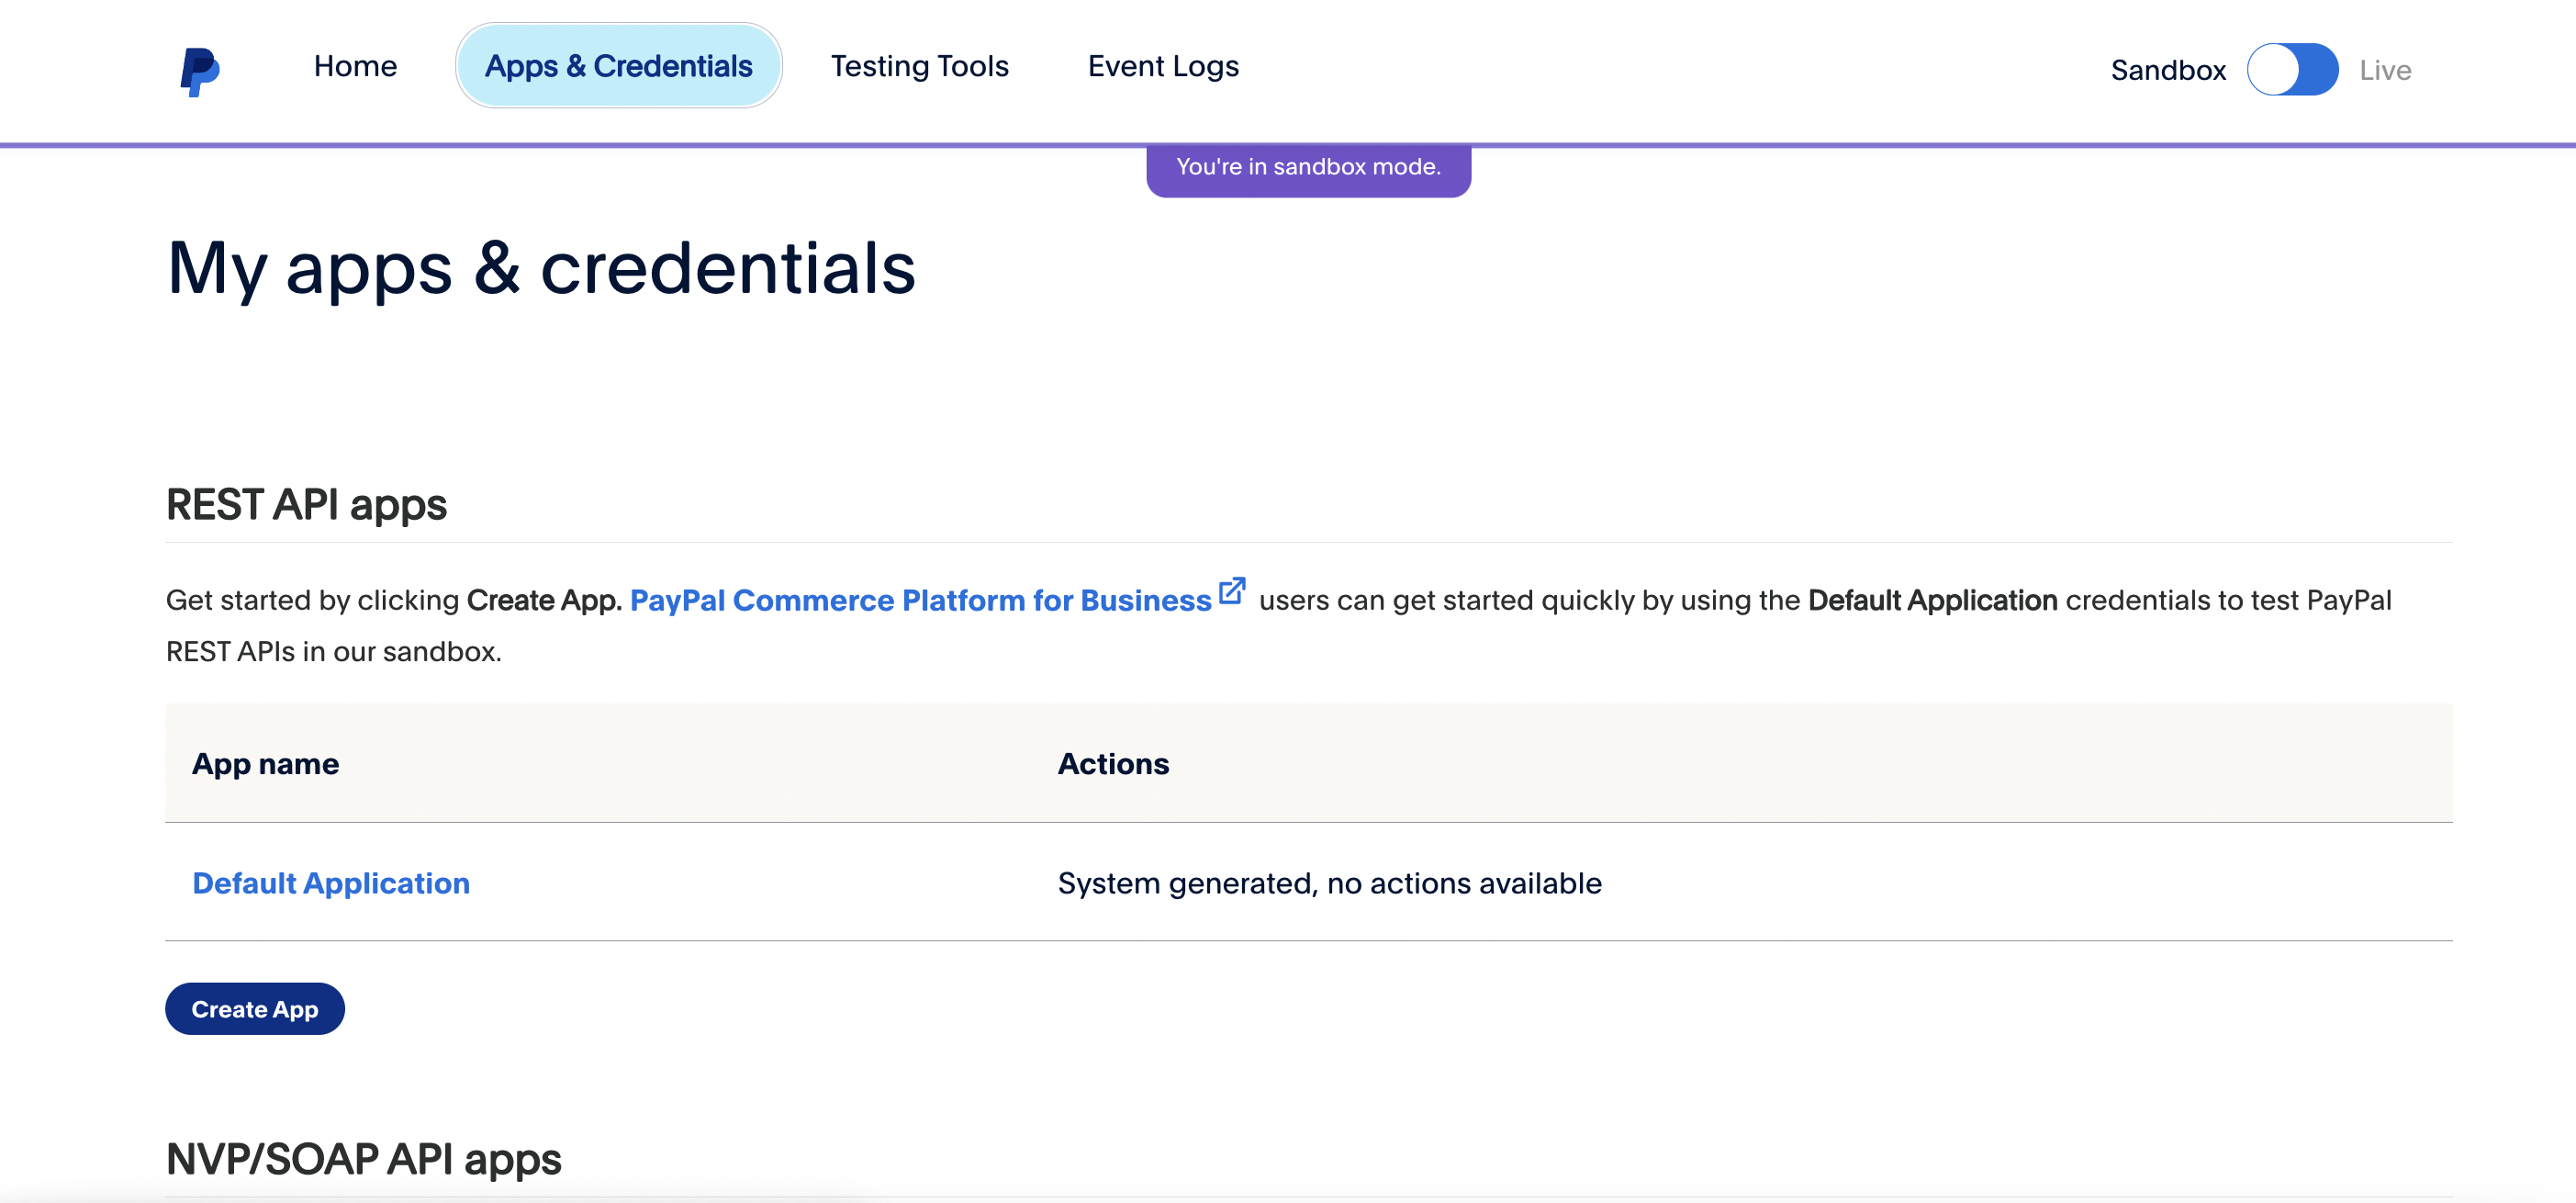Click "System generated, no actions available" text

[1329, 883]
